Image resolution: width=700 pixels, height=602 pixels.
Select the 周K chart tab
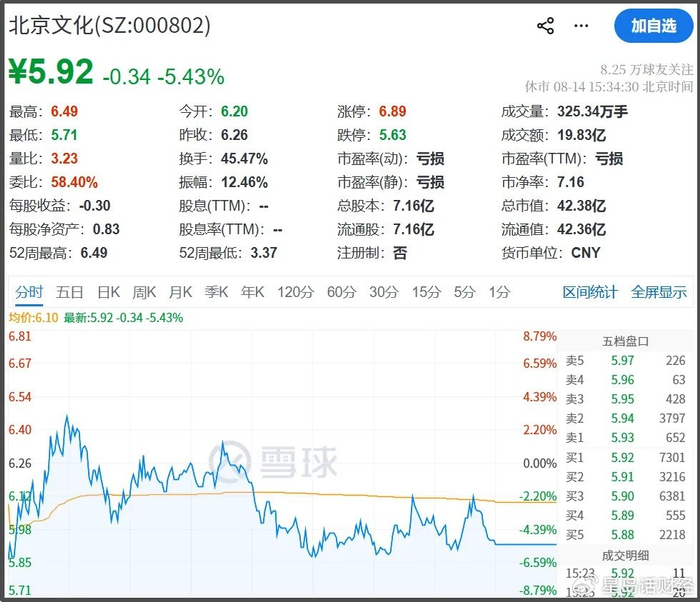144,292
